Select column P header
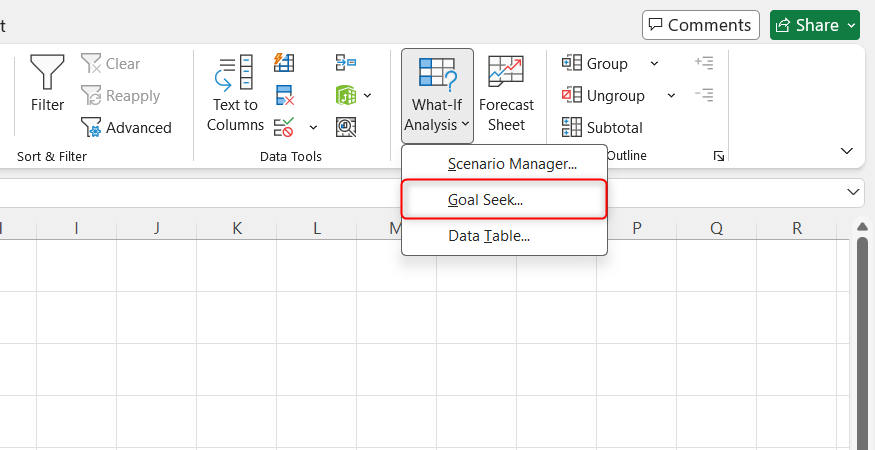The width and height of the screenshot is (875, 450). click(x=637, y=228)
